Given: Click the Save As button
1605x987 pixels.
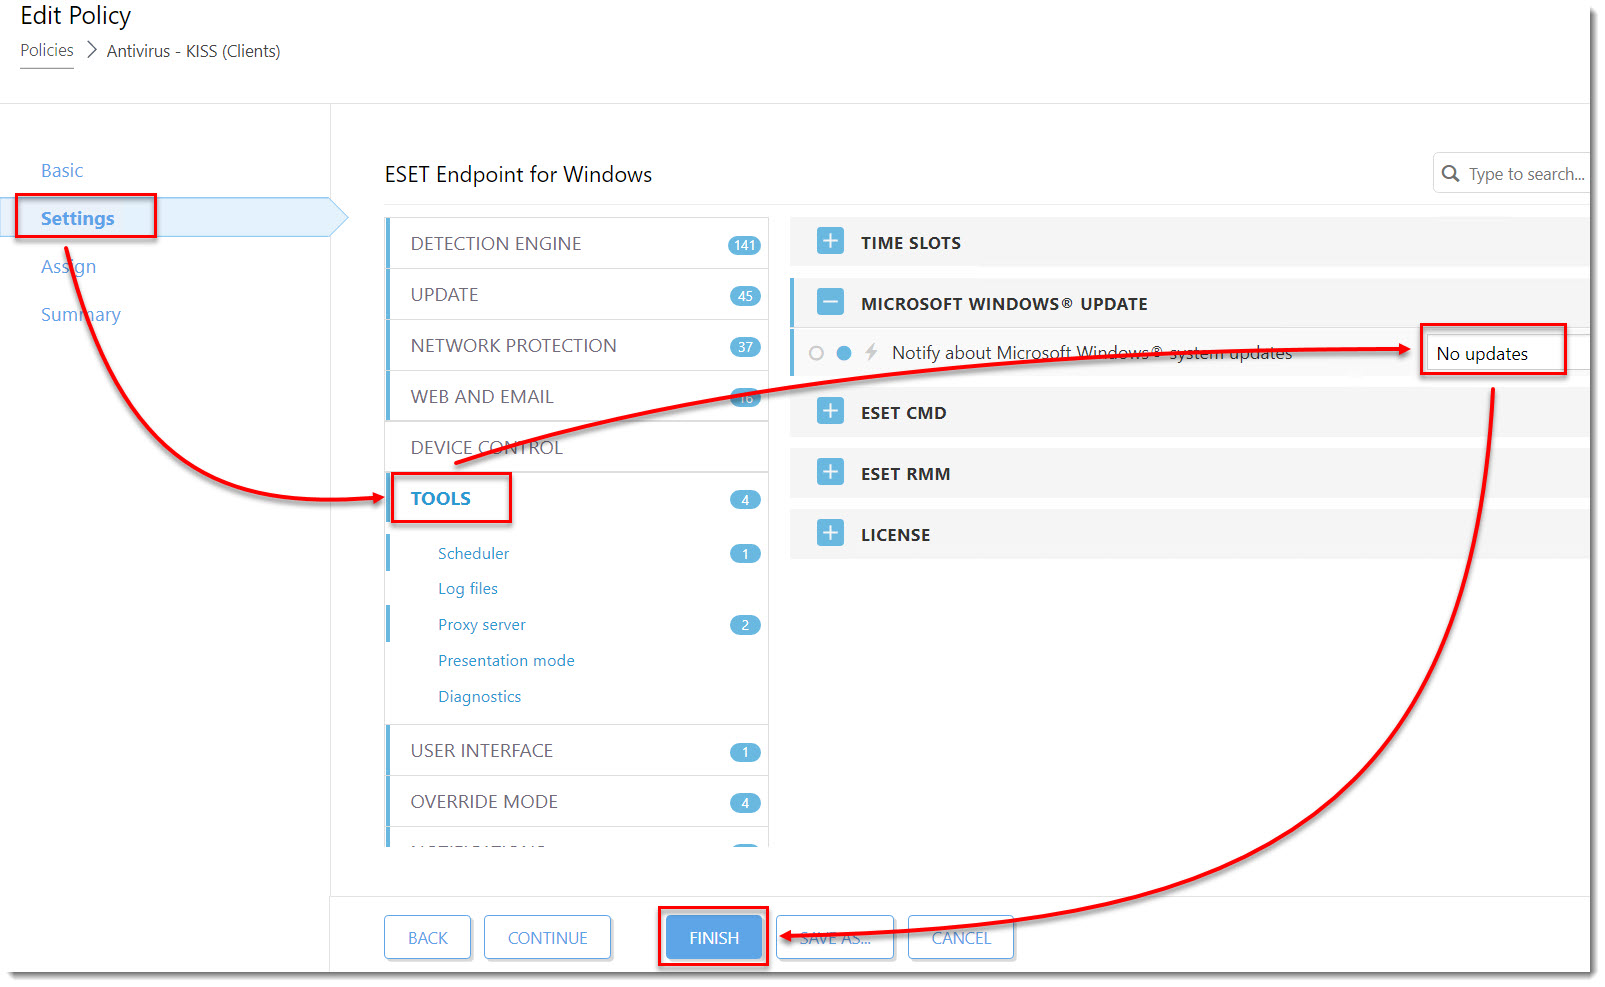Looking at the screenshot, I should [835, 937].
